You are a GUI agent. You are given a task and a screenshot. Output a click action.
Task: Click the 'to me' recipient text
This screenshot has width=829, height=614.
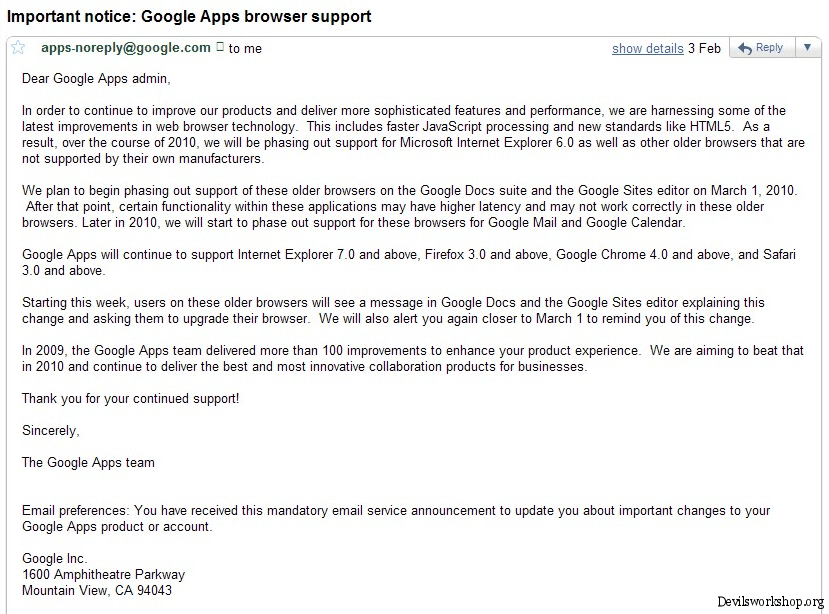tap(245, 49)
